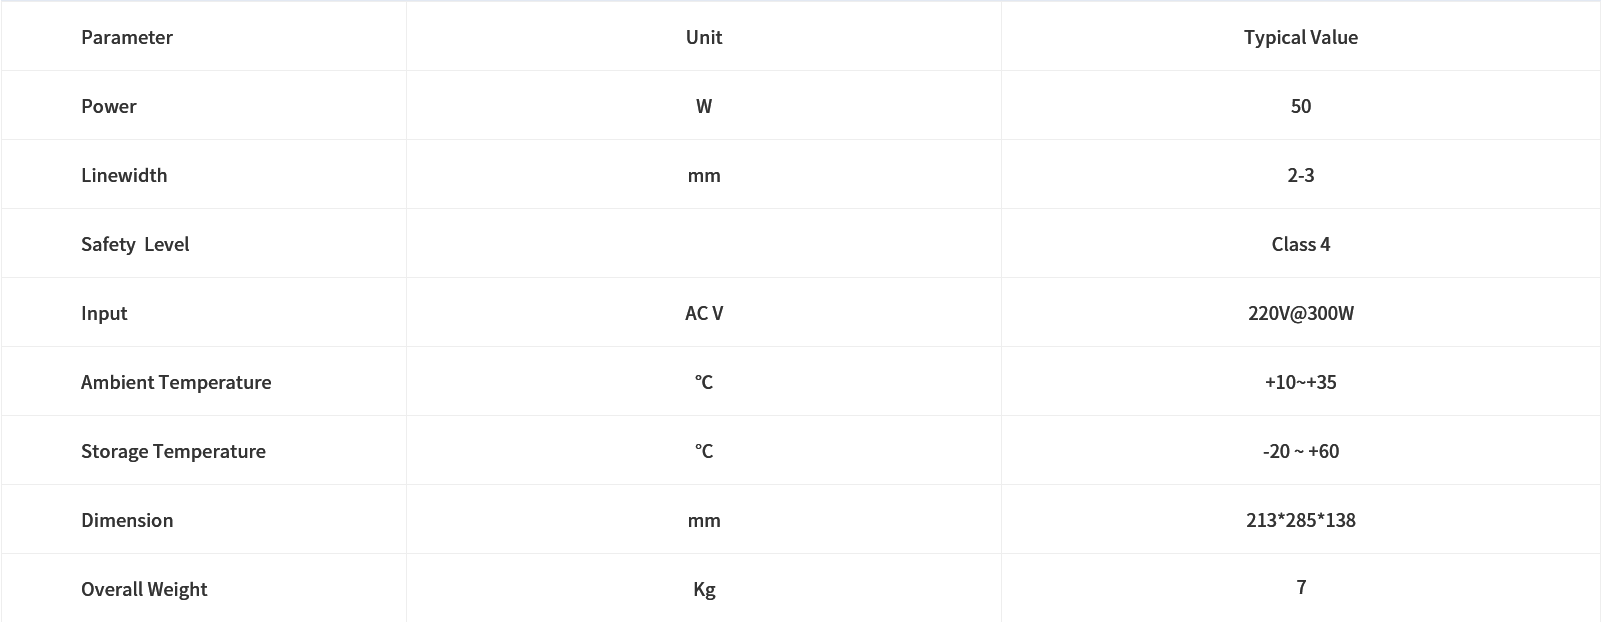This screenshot has width=1602, height=622.
Task: Click the Typical Value column header
Action: tap(1301, 37)
